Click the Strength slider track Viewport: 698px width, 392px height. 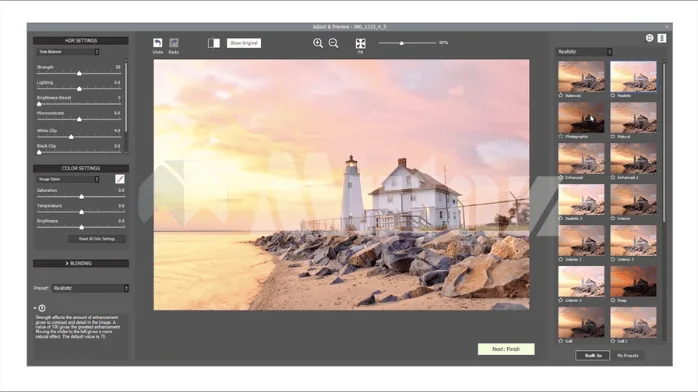(79, 73)
